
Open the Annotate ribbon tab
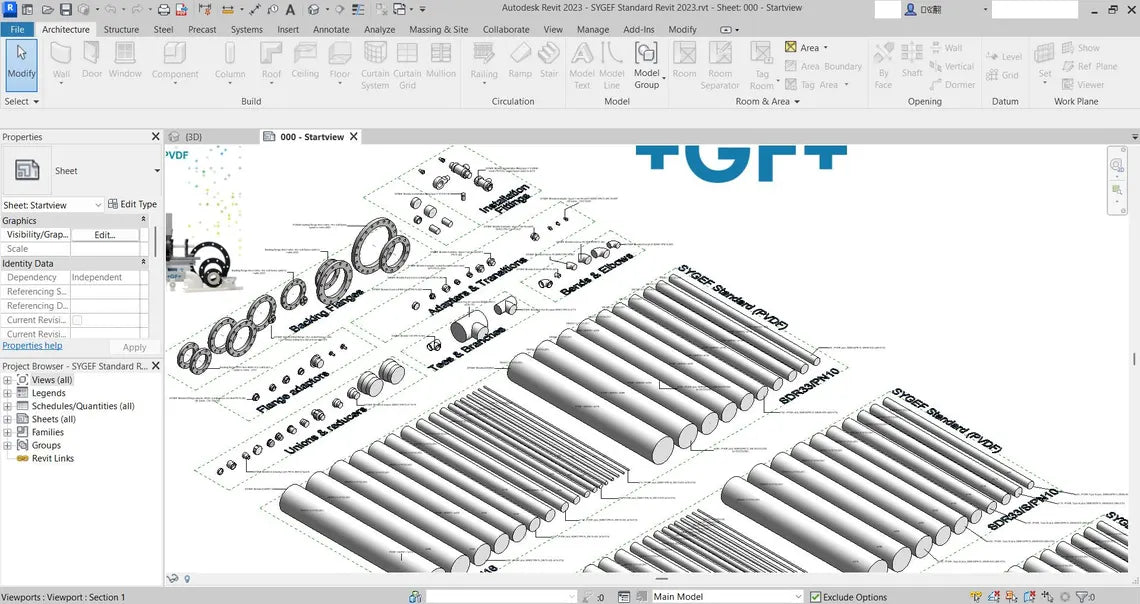331,30
